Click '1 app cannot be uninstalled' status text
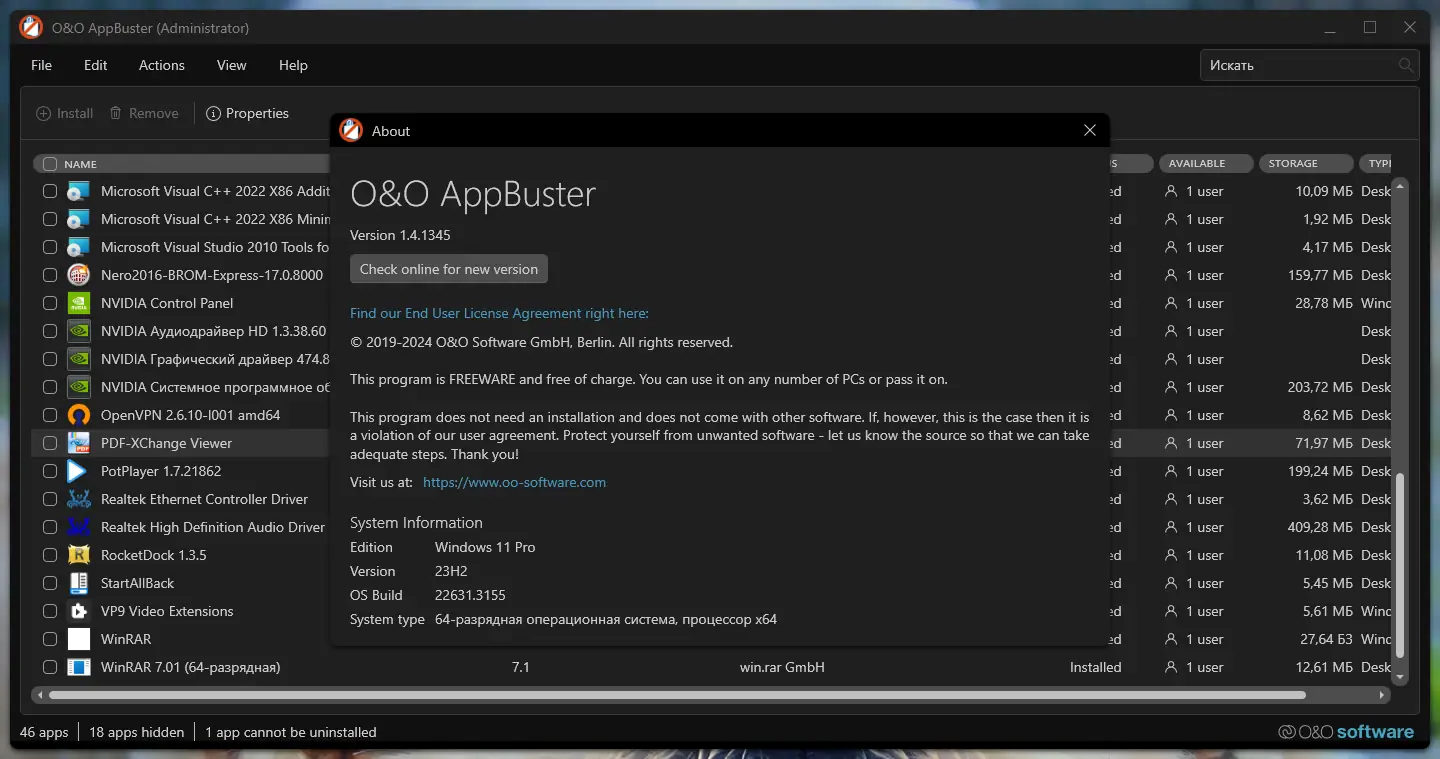1440x759 pixels. click(x=291, y=732)
